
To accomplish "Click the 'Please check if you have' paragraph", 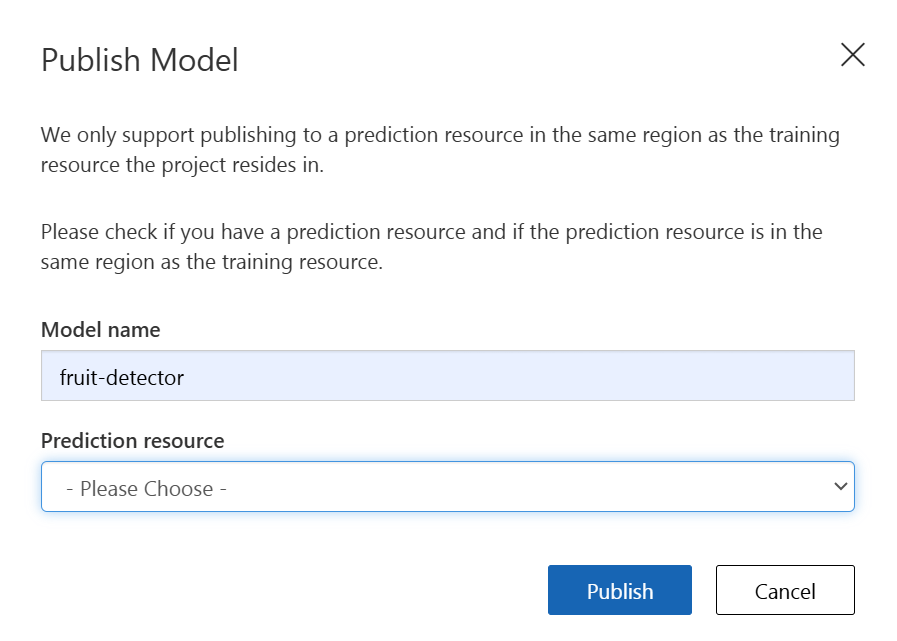I will pos(432,247).
